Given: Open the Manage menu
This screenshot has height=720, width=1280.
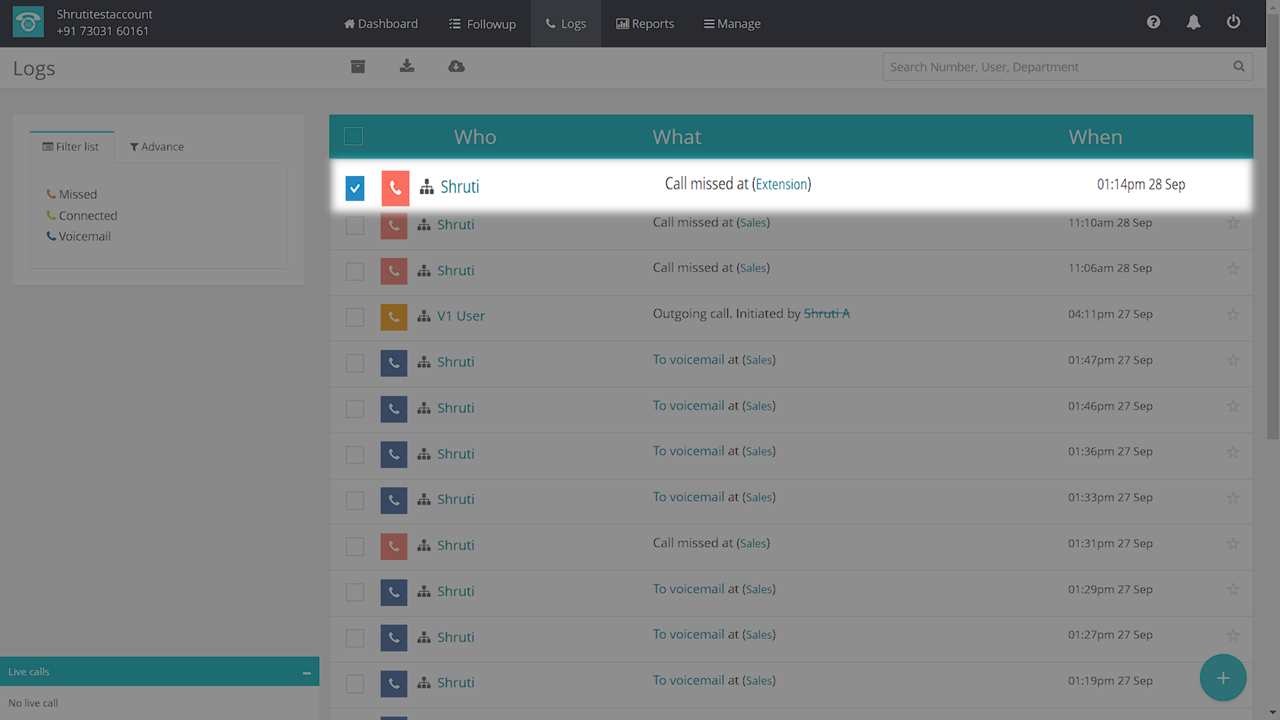Looking at the screenshot, I should tap(732, 24).
